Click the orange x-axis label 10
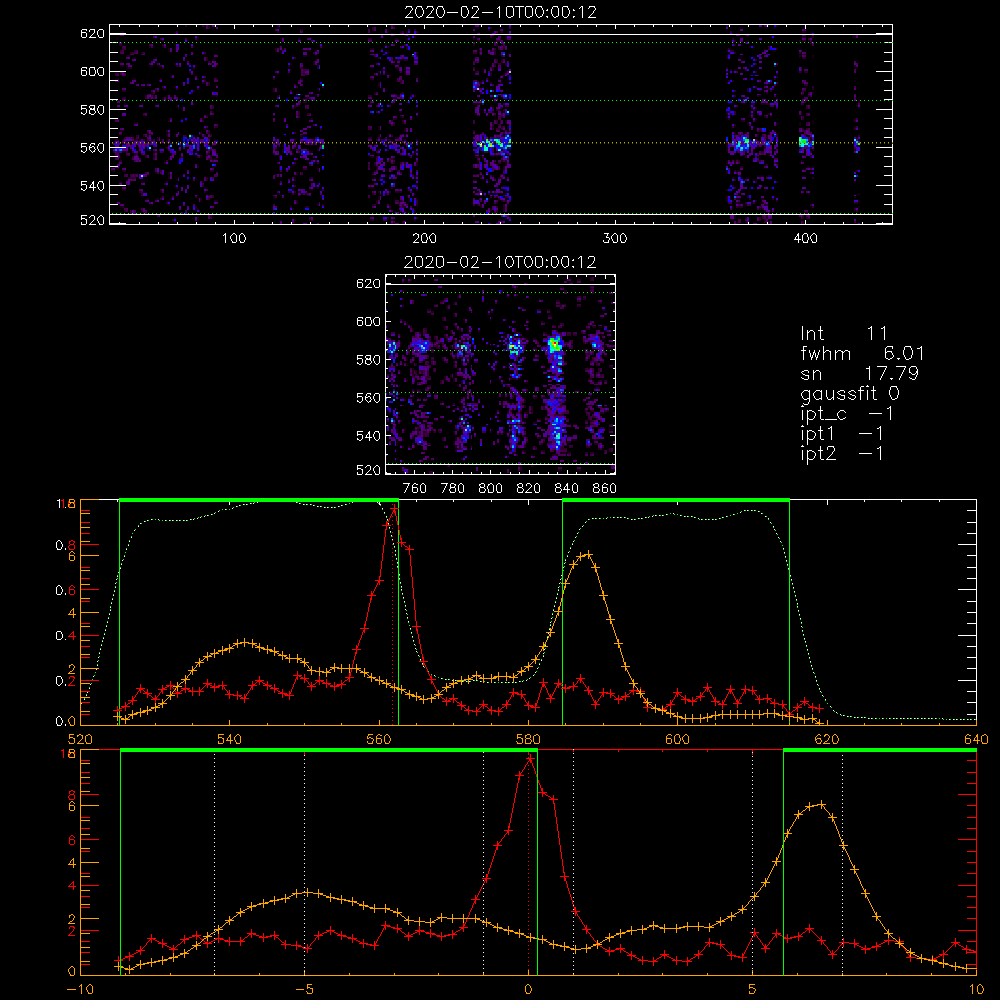 (x=976, y=989)
